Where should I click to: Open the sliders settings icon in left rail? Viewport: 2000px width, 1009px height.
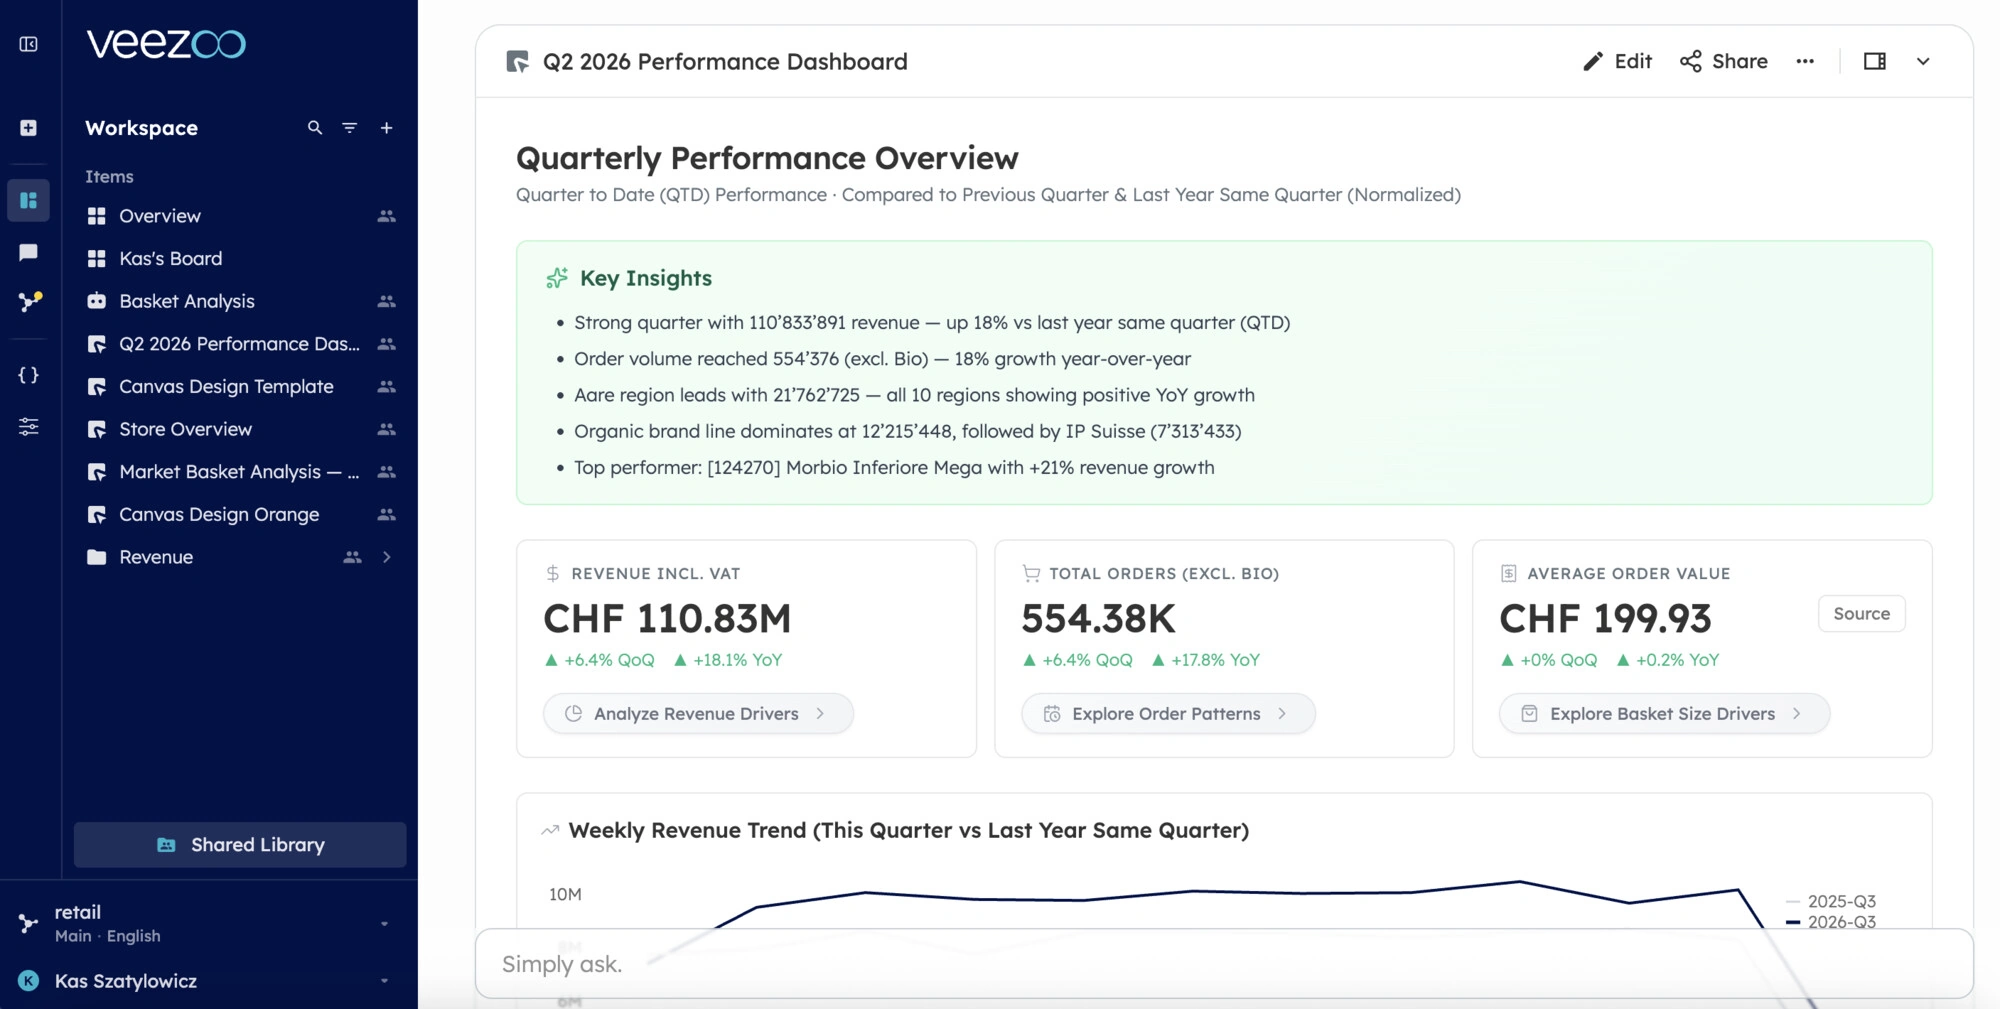point(28,427)
